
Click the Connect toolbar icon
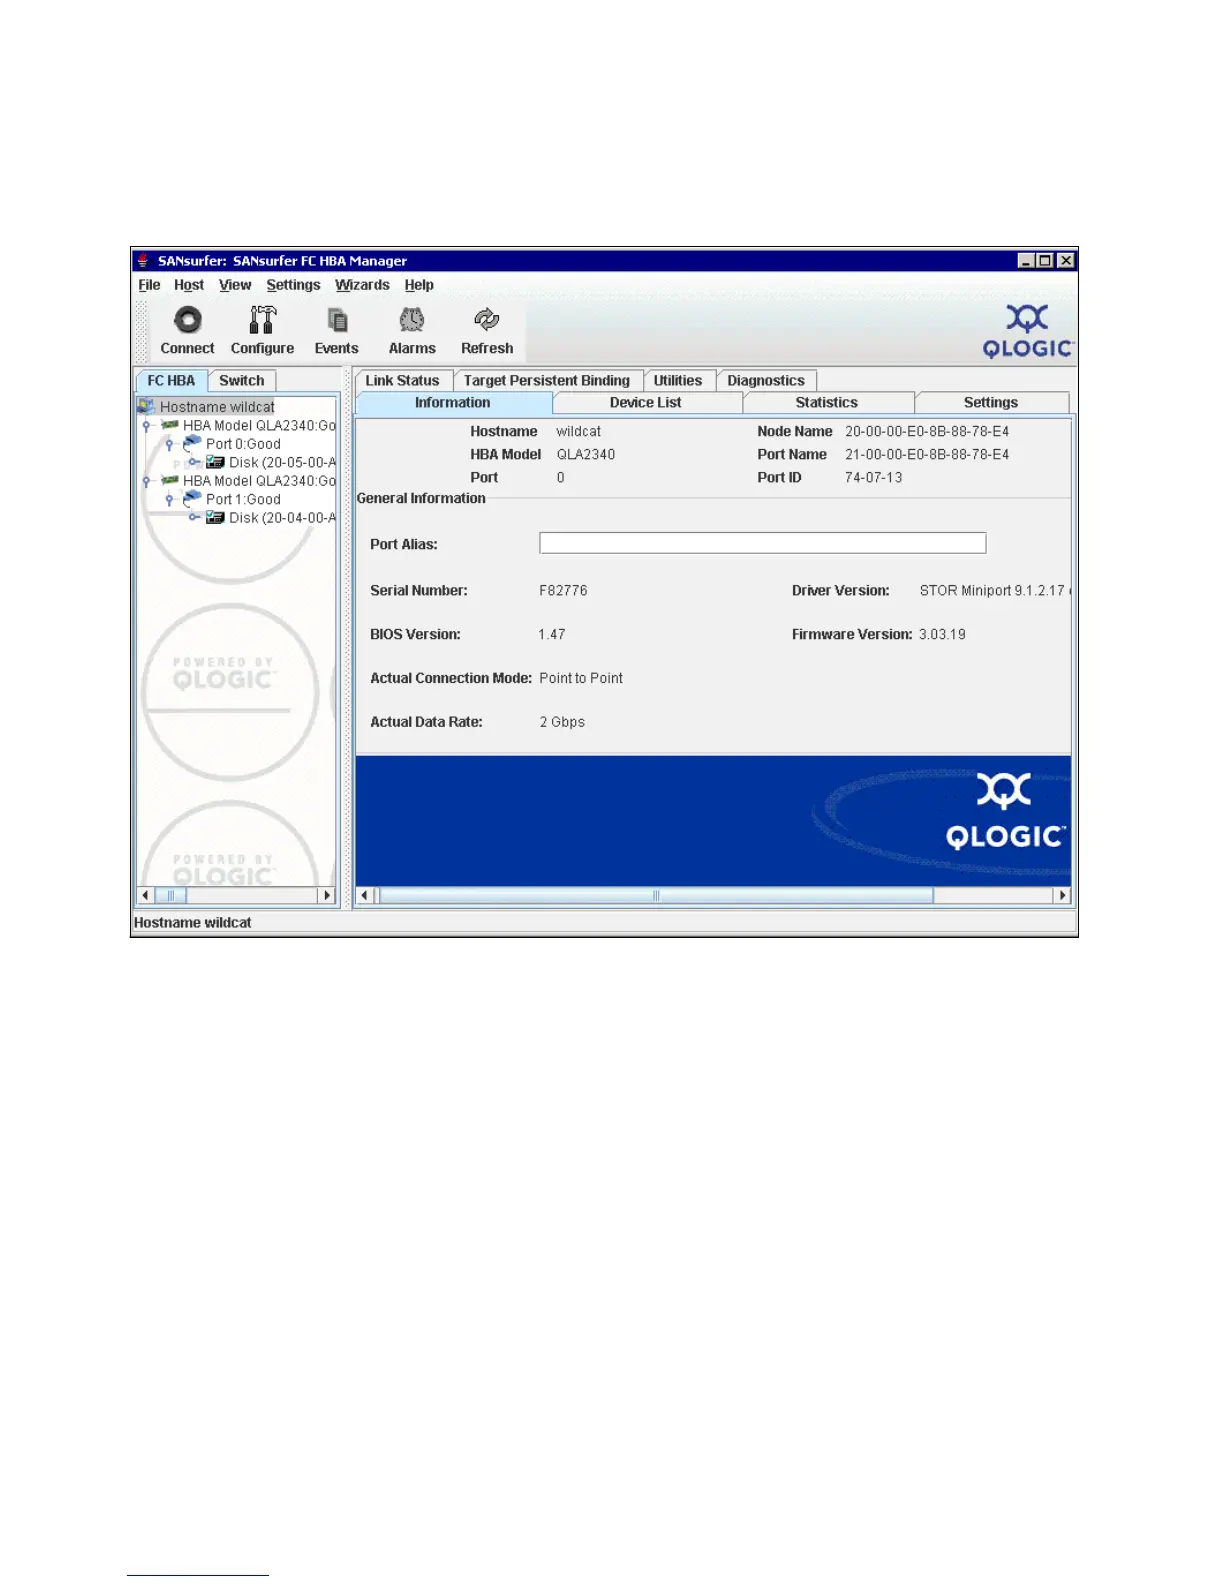(x=187, y=320)
